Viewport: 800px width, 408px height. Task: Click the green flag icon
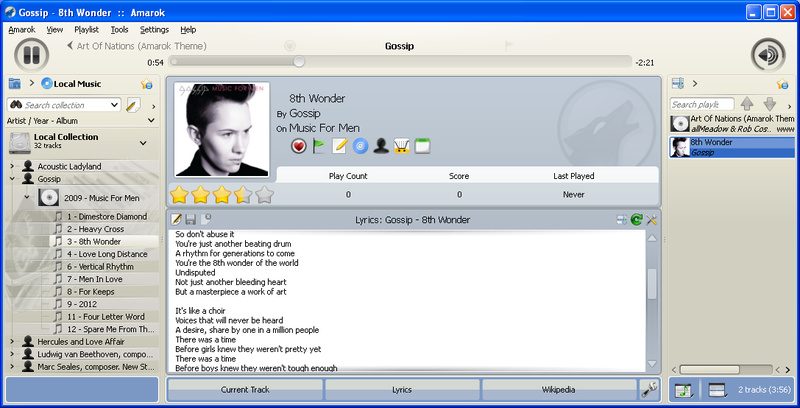(319, 146)
